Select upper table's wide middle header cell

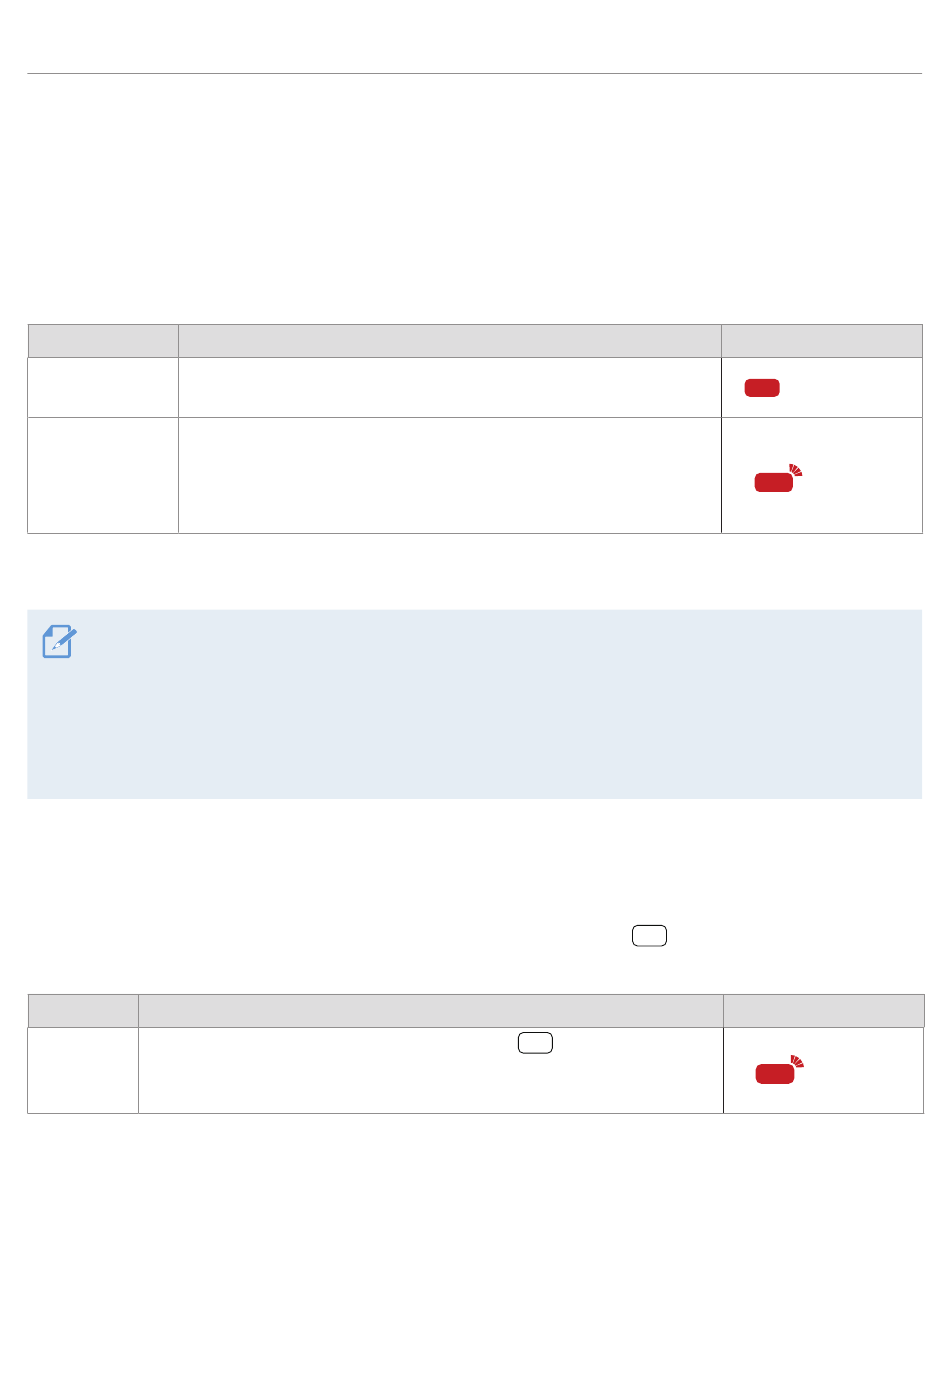(x=450, y=341)
